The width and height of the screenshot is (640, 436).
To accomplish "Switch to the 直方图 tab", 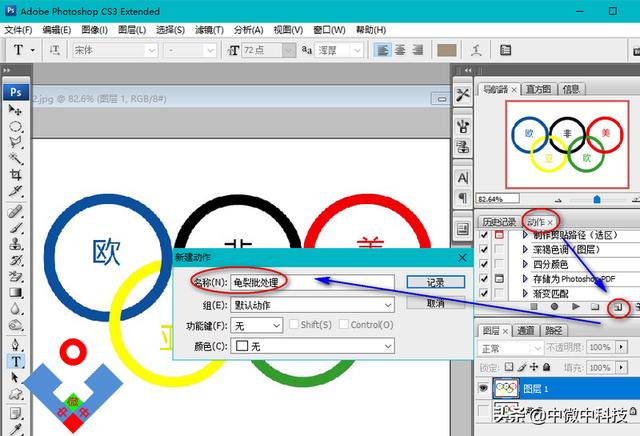I will click(538, 89).
